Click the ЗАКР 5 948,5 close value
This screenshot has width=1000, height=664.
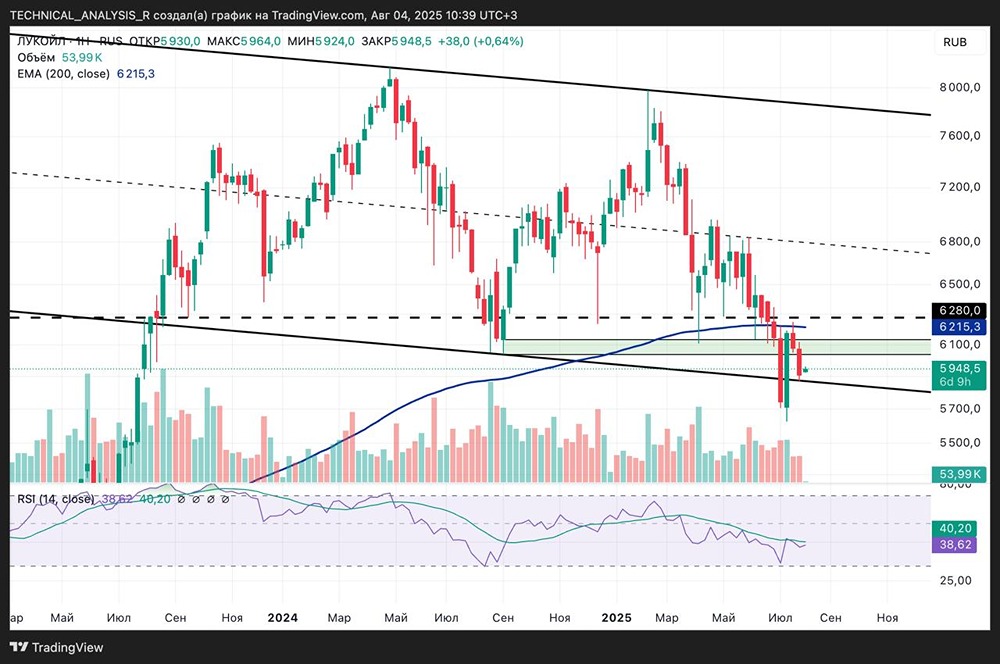pos(396,41)
